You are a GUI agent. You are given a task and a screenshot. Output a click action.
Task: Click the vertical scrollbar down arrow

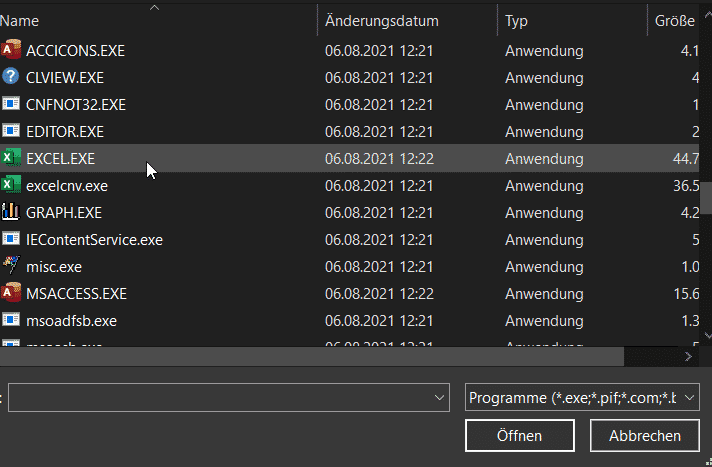click(x=707, y=335)
